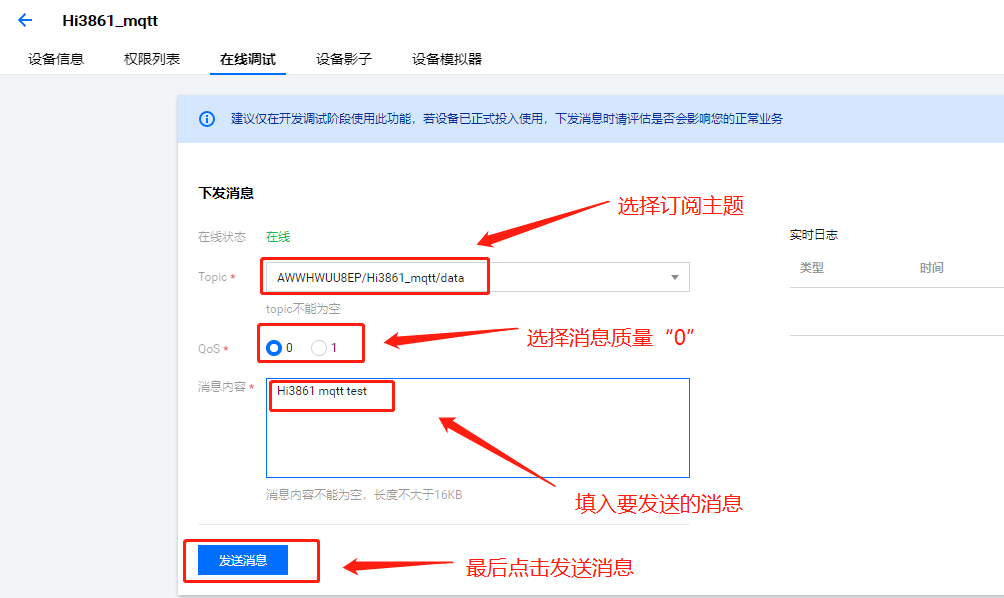Click the 实时日志 heading
This screenshot has height=598, width=1004.
814,235
